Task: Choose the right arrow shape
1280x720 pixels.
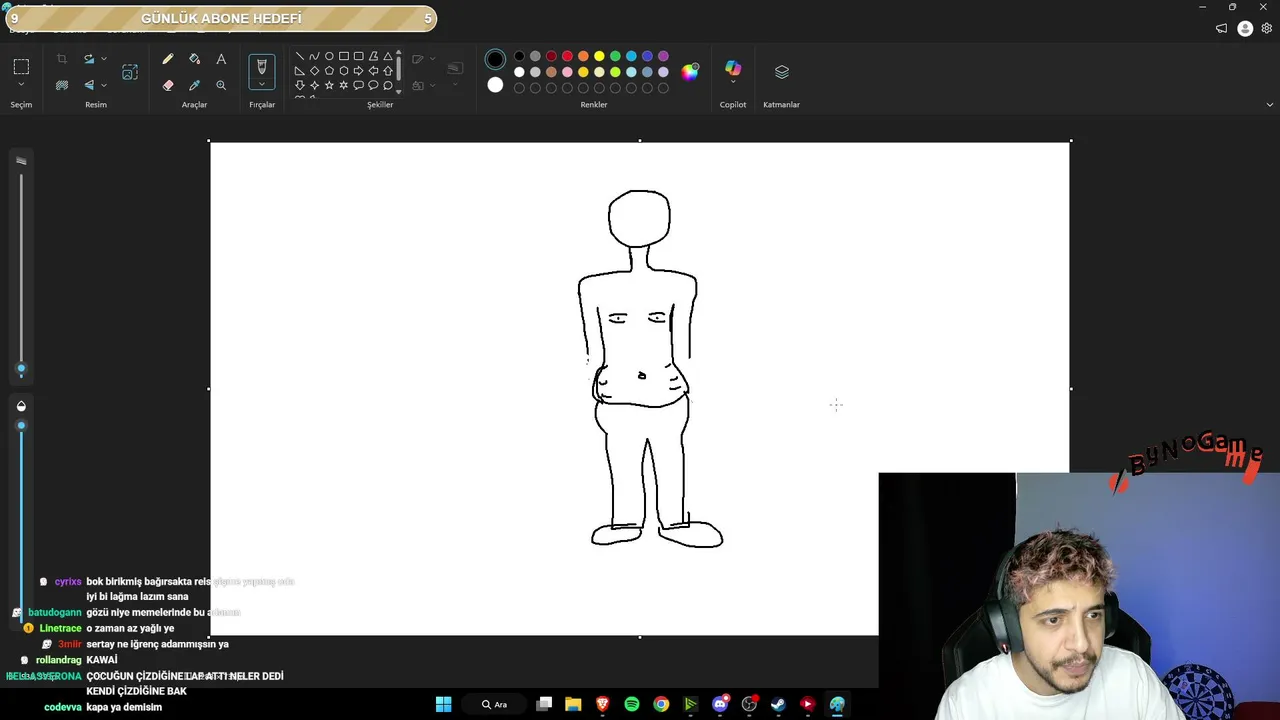Action: tap(358, 71)
